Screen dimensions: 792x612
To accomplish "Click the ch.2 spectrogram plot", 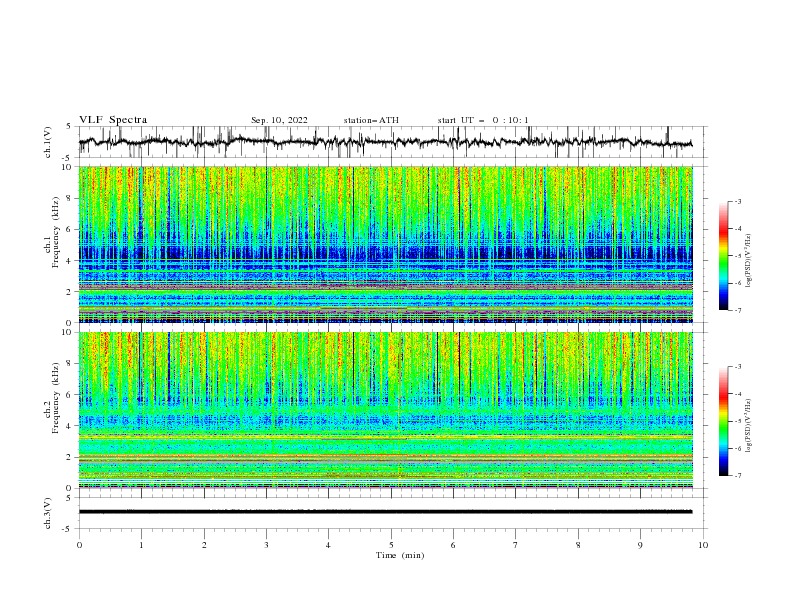I will 386,410.
